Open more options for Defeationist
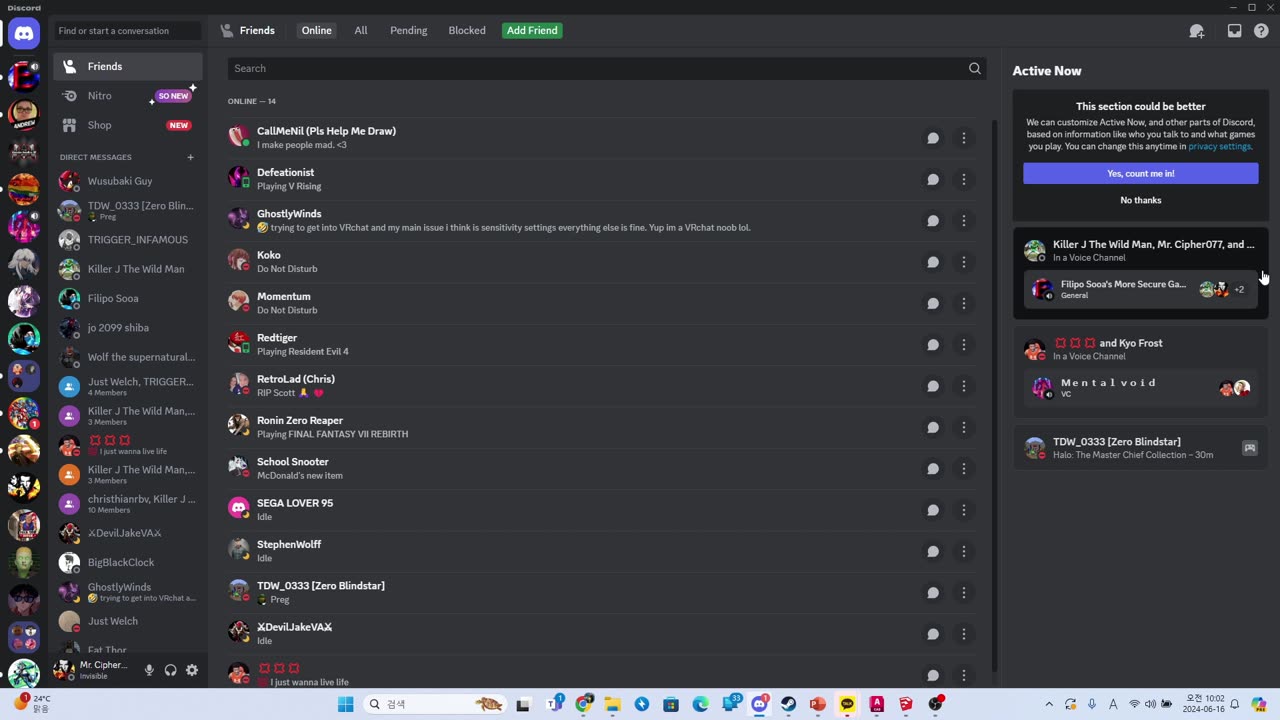Screen dimensions: 1280x720 (963, 180)
